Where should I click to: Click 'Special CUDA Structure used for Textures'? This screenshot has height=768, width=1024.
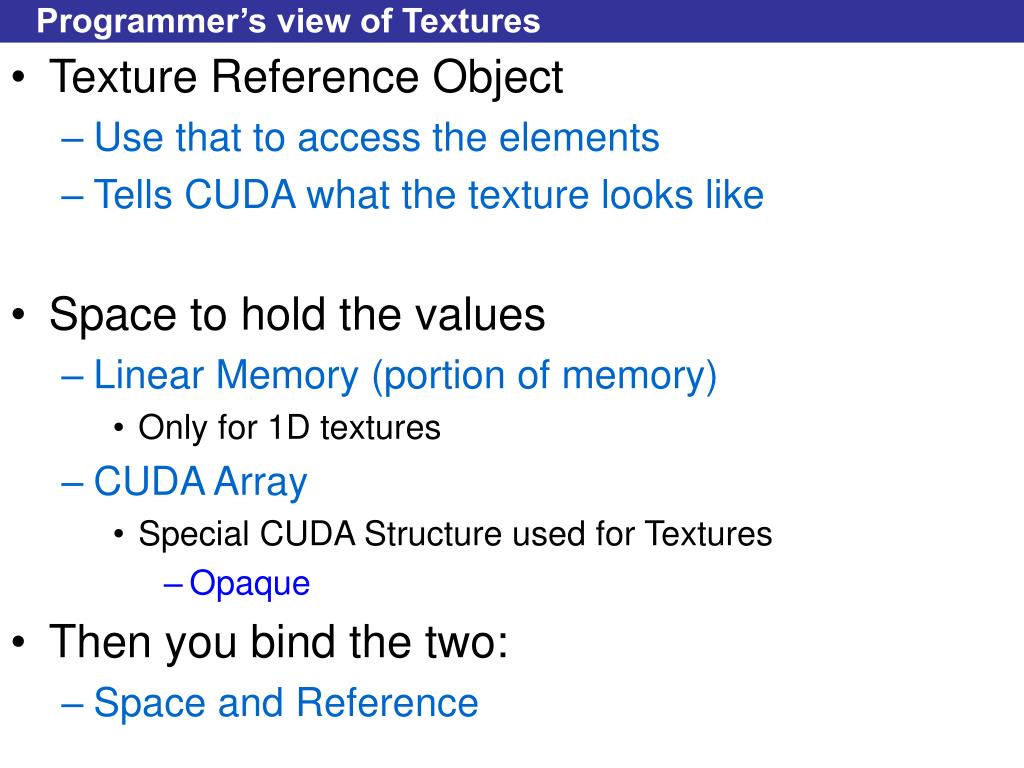click(x=455, y=534)
